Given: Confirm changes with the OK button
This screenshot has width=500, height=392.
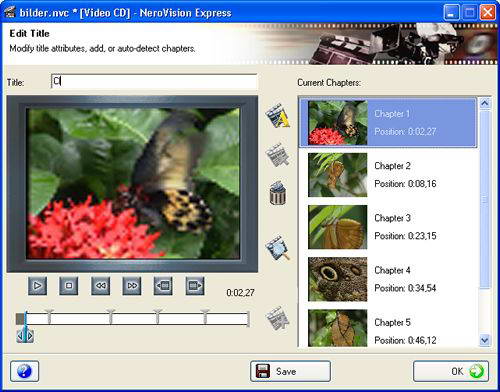Looking at the screenshot, I should tap(451, 371).
